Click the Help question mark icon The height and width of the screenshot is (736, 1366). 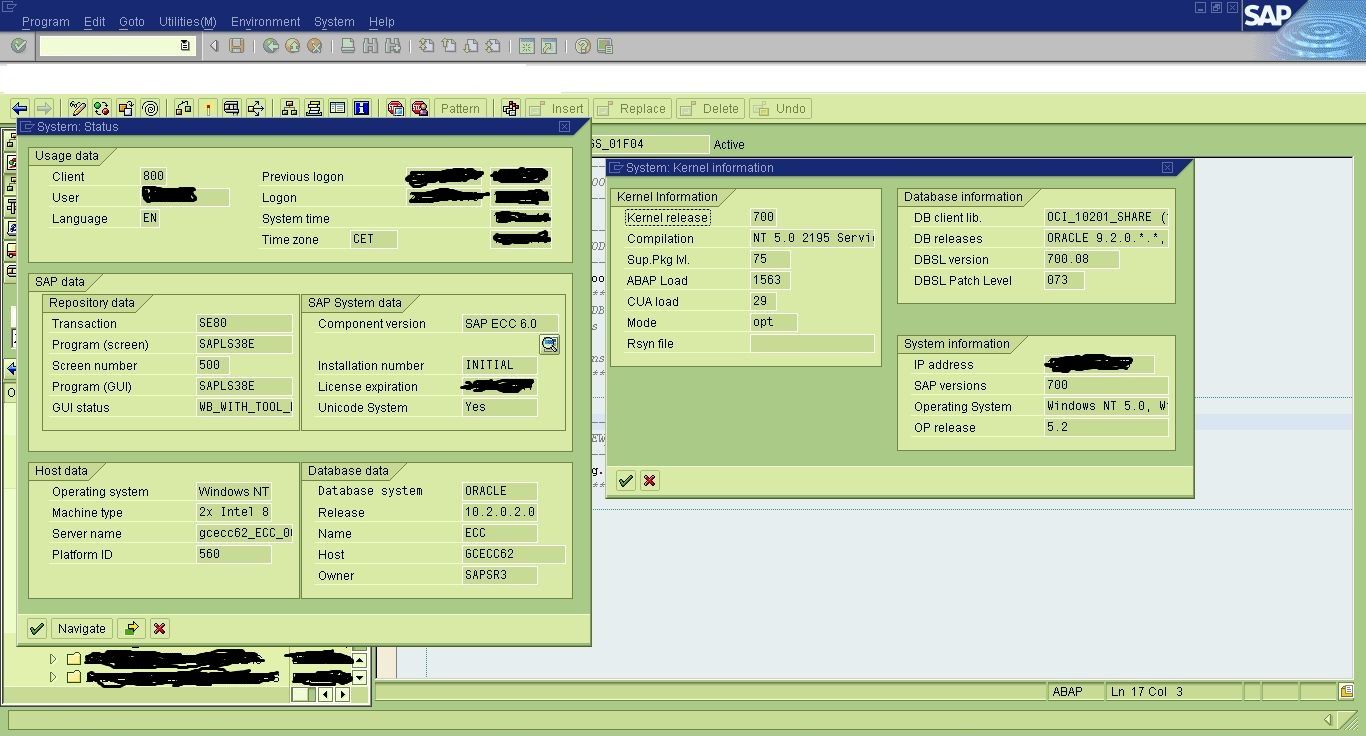[x=583, y=46]
